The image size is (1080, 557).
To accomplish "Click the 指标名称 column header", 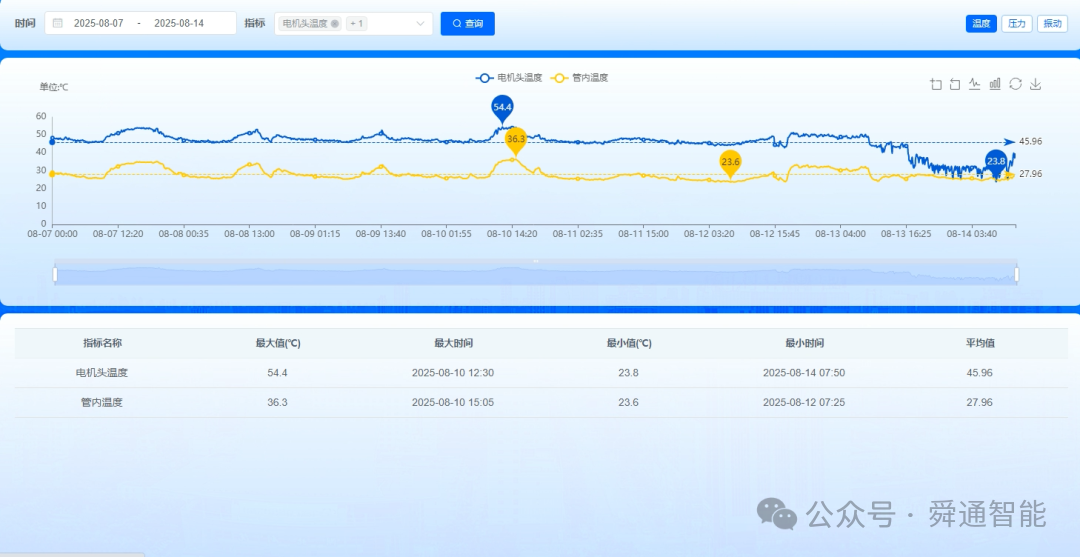I will coord(103,343).
